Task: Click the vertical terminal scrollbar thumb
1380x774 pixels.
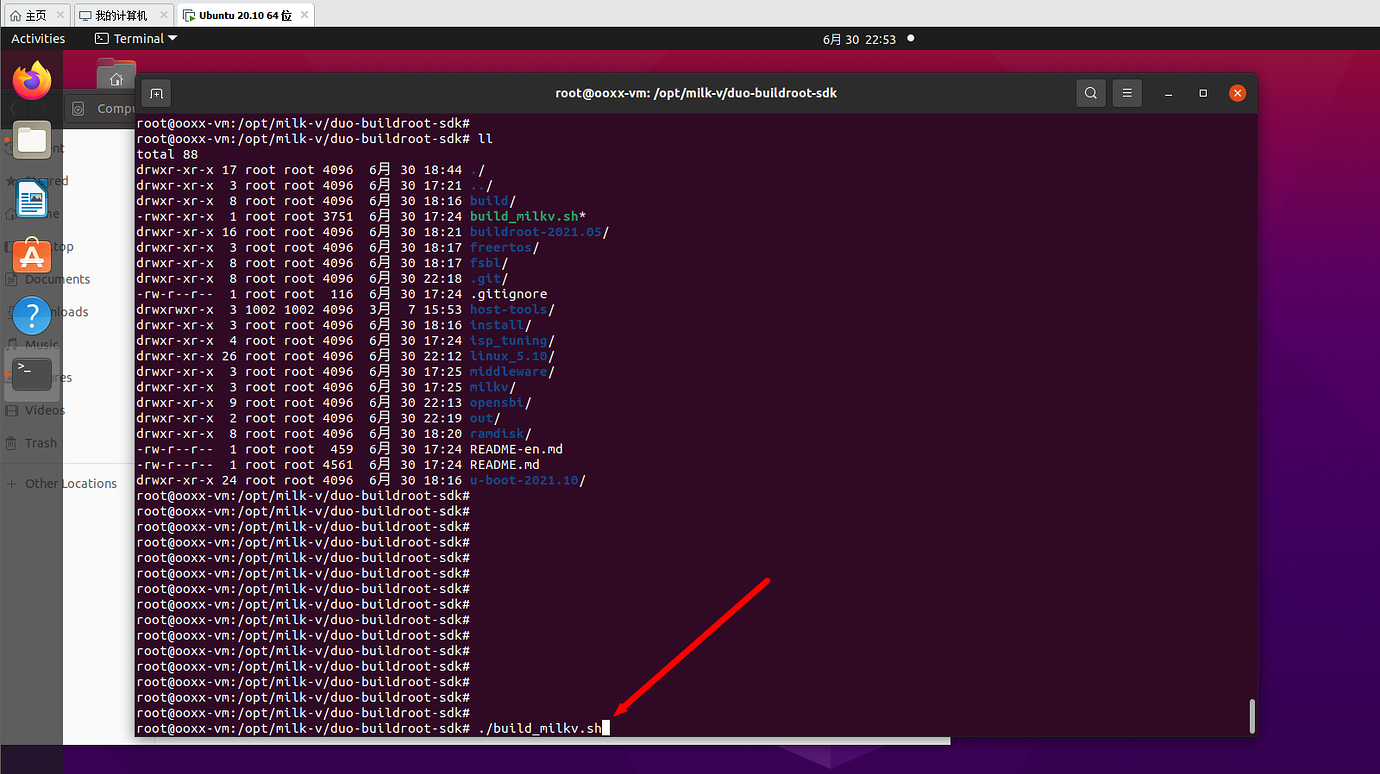Action: (1251, 715)
